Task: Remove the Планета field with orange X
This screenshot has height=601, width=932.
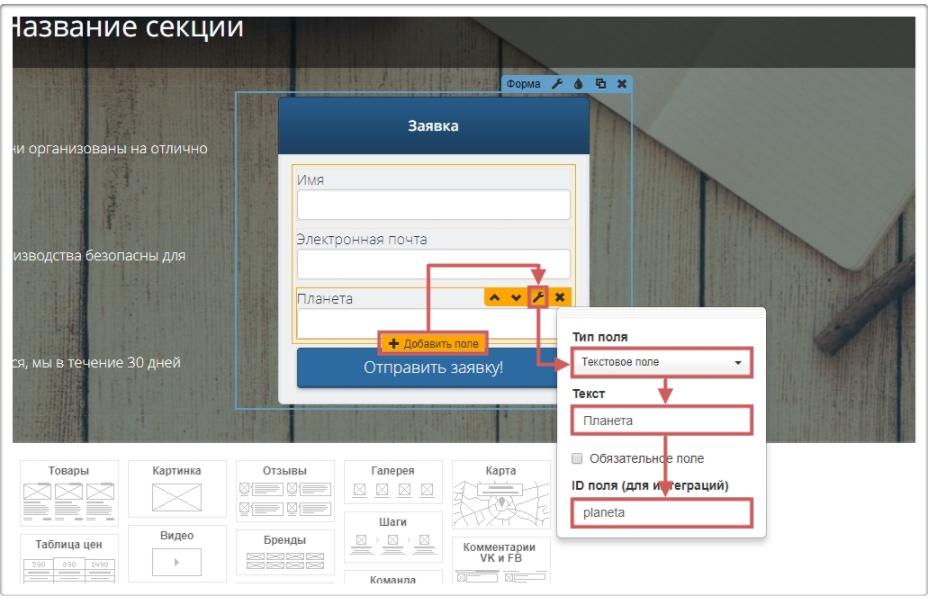Action: point(560,297)
